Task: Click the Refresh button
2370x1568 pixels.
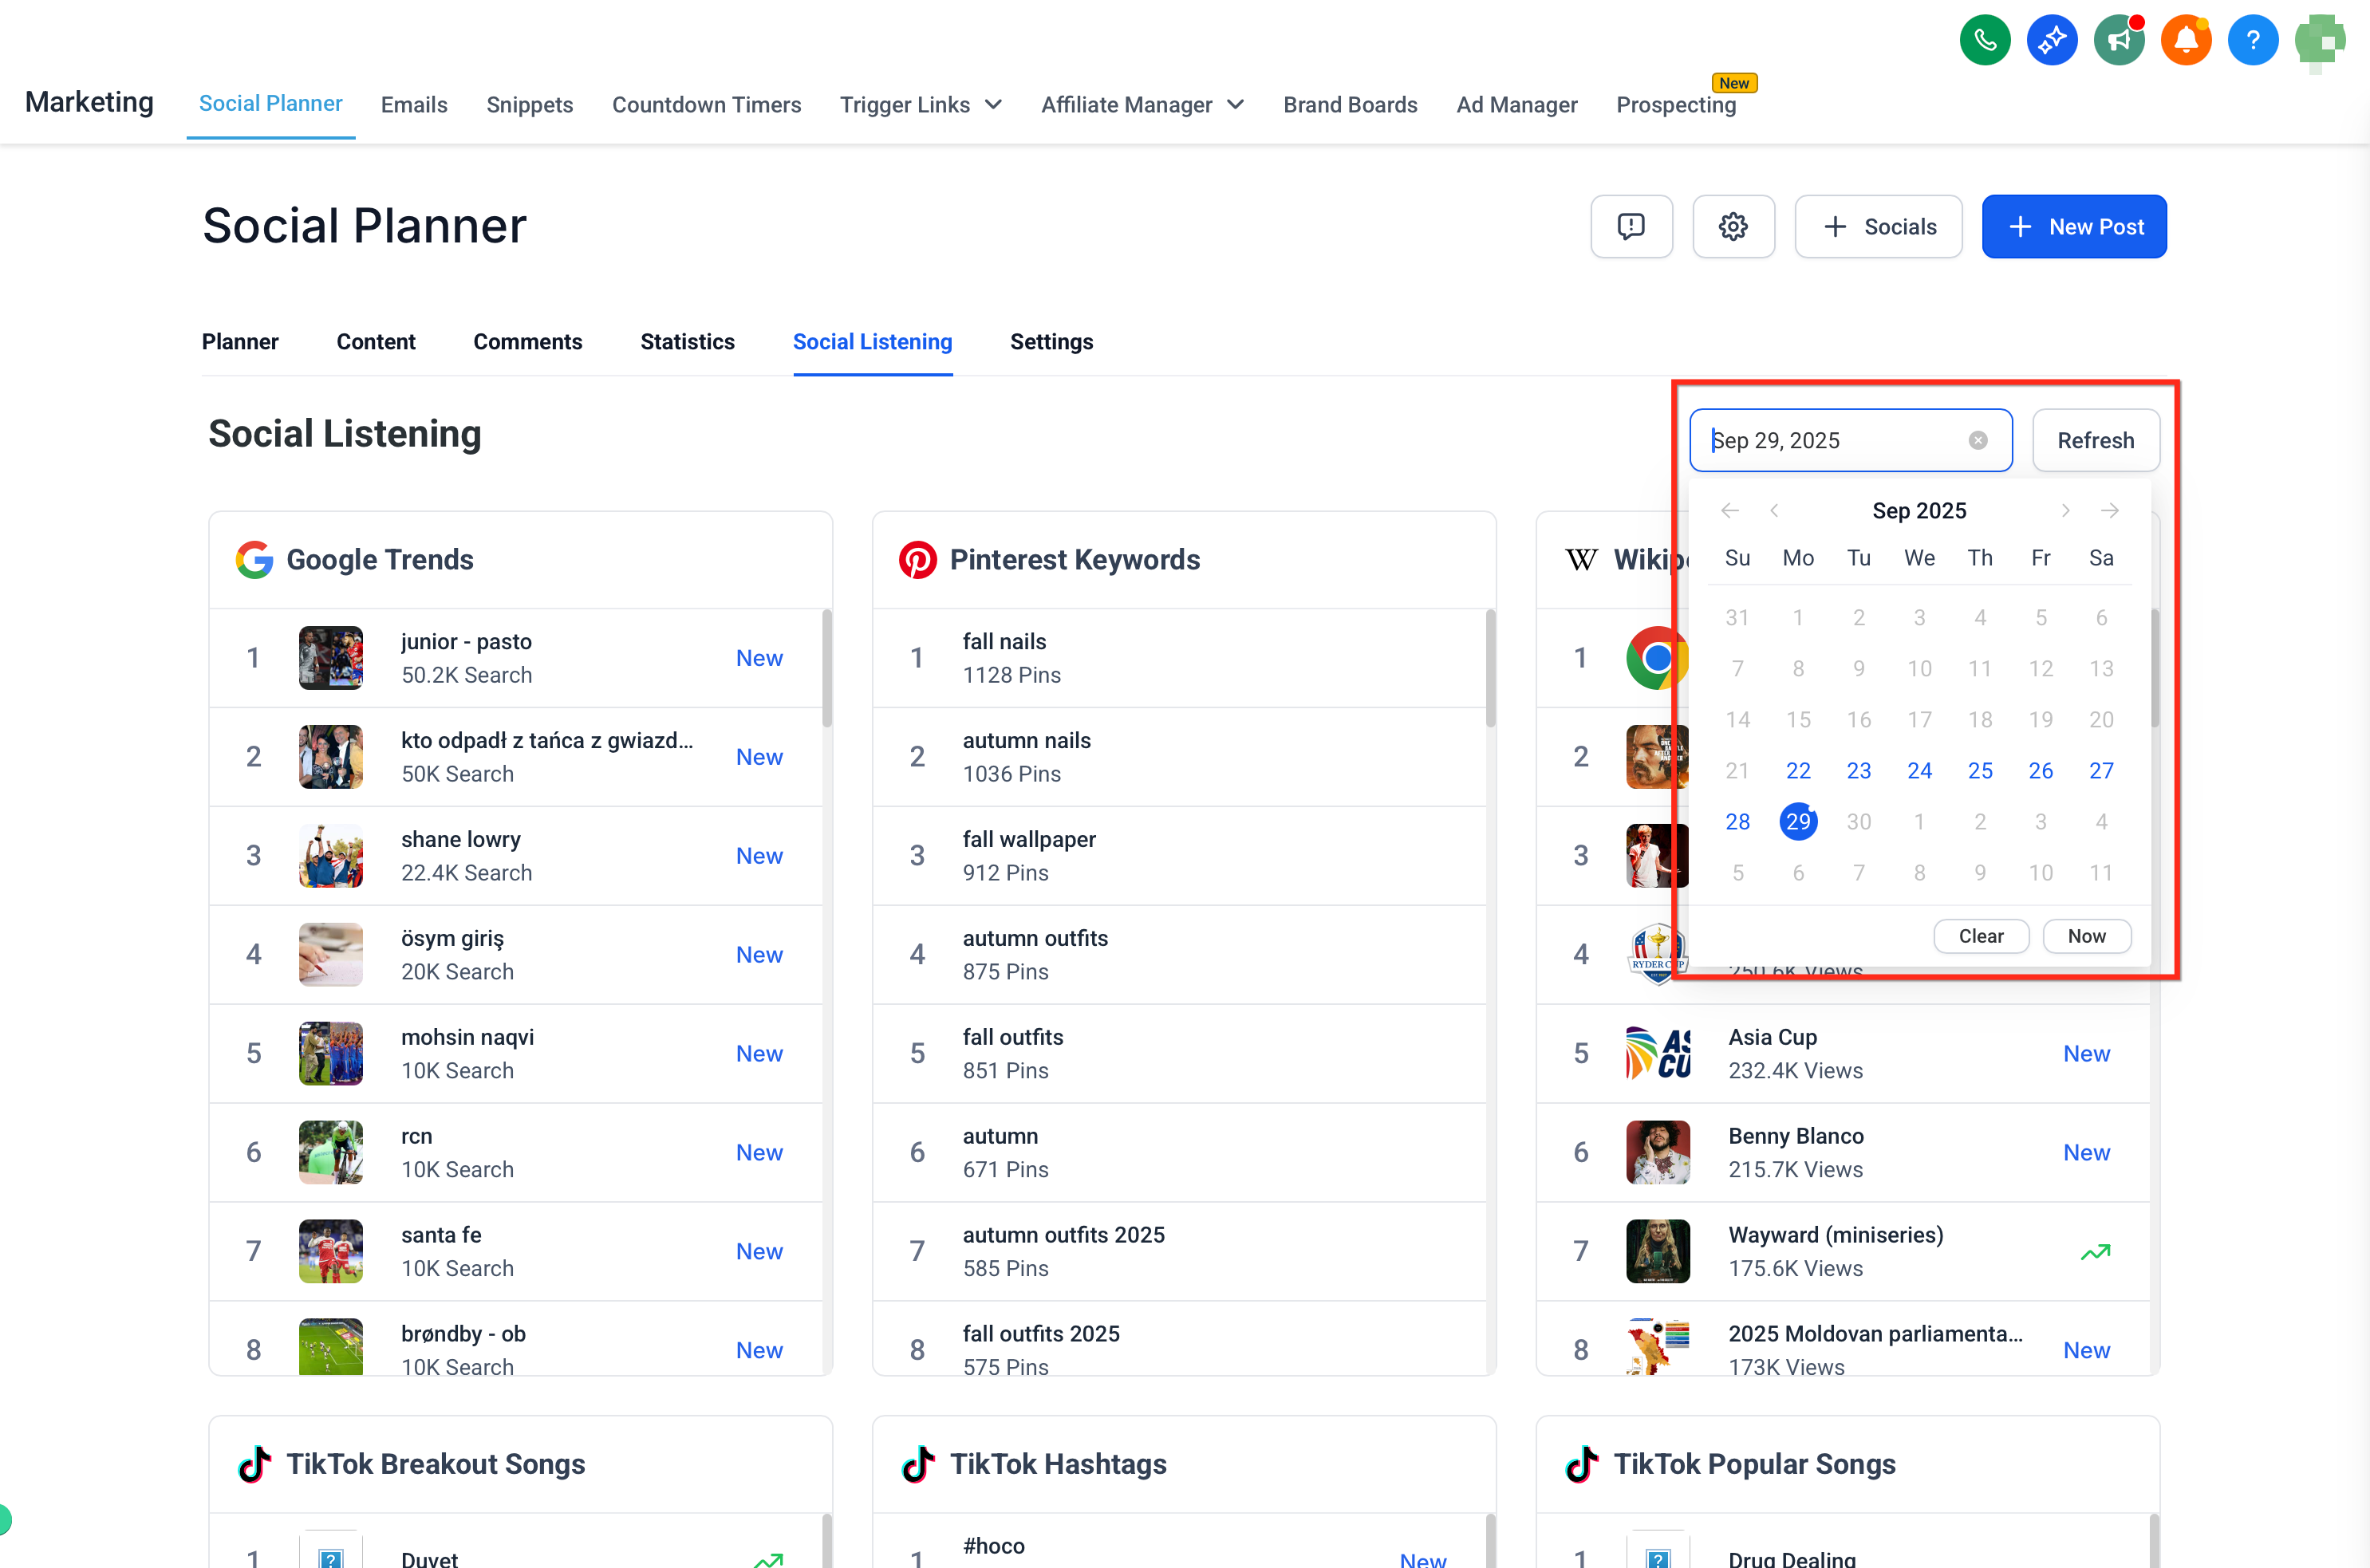Action: [x=2095, y=440]
